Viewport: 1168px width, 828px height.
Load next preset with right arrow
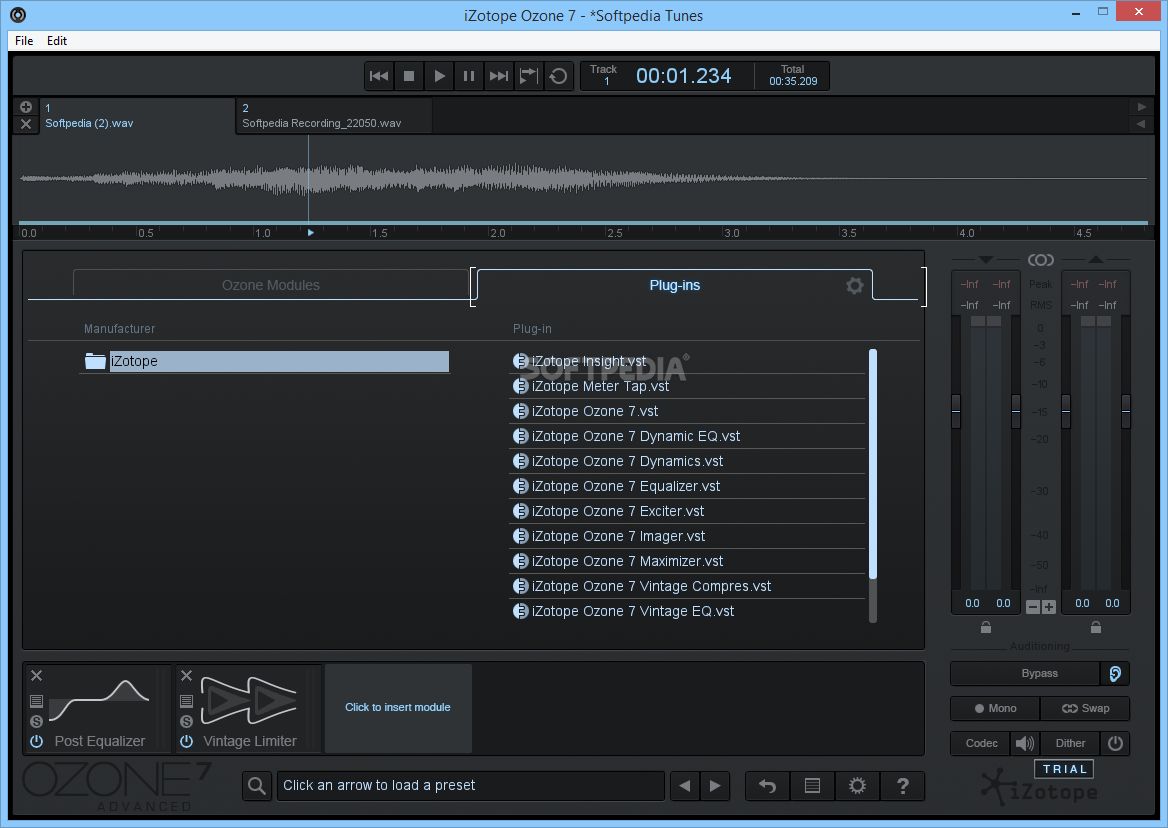click(x=715, y=786)
